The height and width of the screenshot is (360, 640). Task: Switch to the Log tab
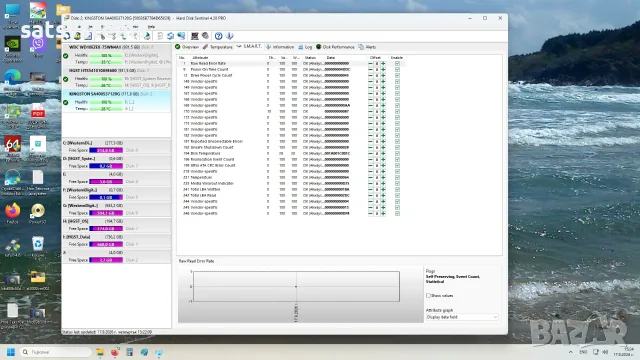305,47
